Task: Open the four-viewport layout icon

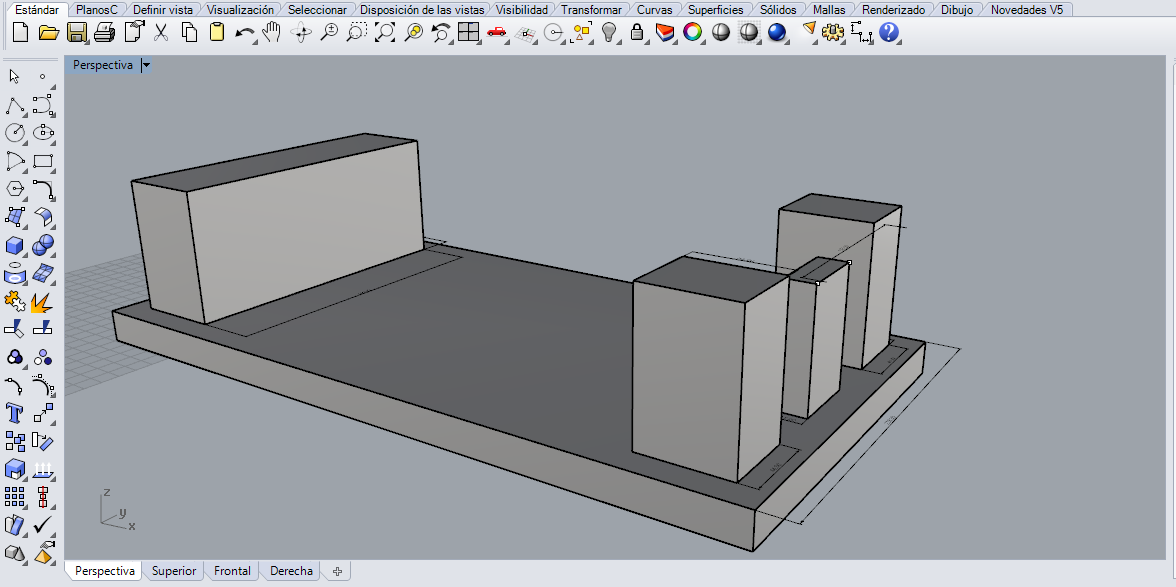Action: (468, 33)
